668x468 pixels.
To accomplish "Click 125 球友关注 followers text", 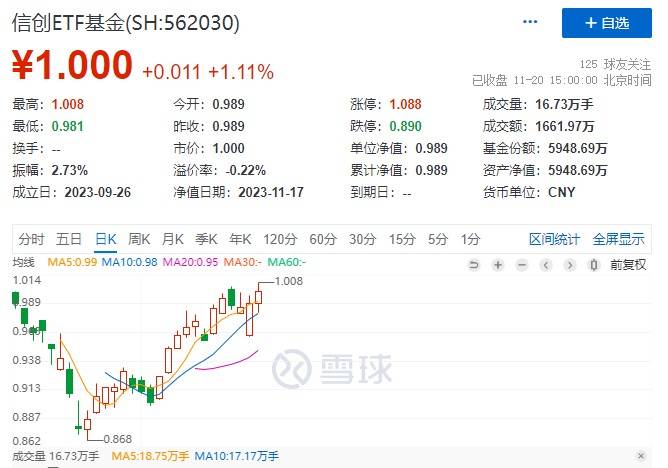I will click(615, 64).
